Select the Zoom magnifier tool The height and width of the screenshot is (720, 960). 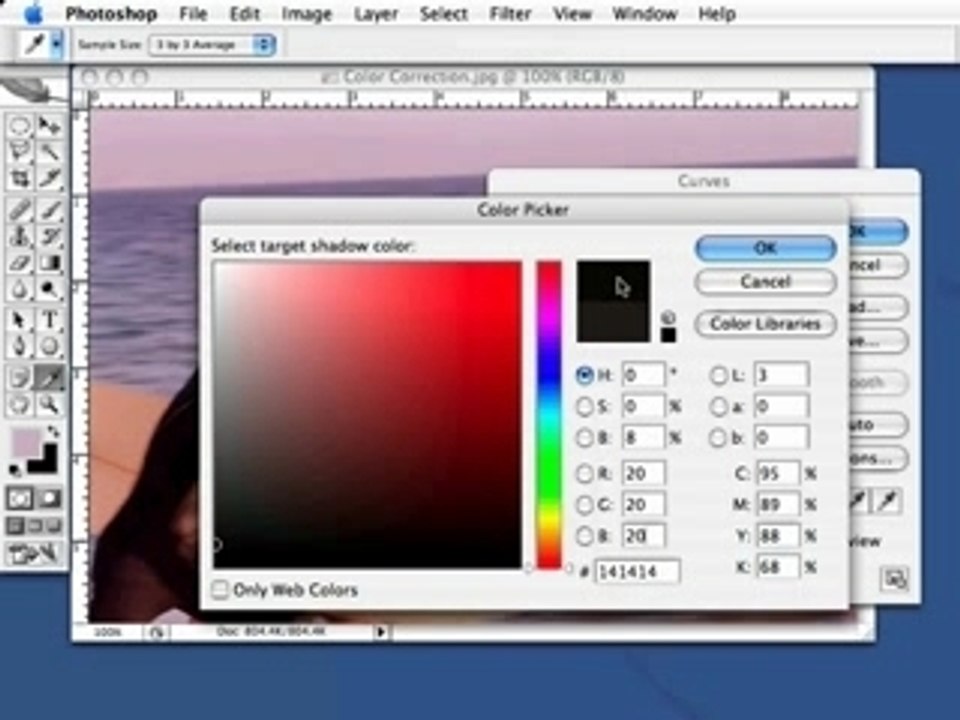(x=49, y=404)
